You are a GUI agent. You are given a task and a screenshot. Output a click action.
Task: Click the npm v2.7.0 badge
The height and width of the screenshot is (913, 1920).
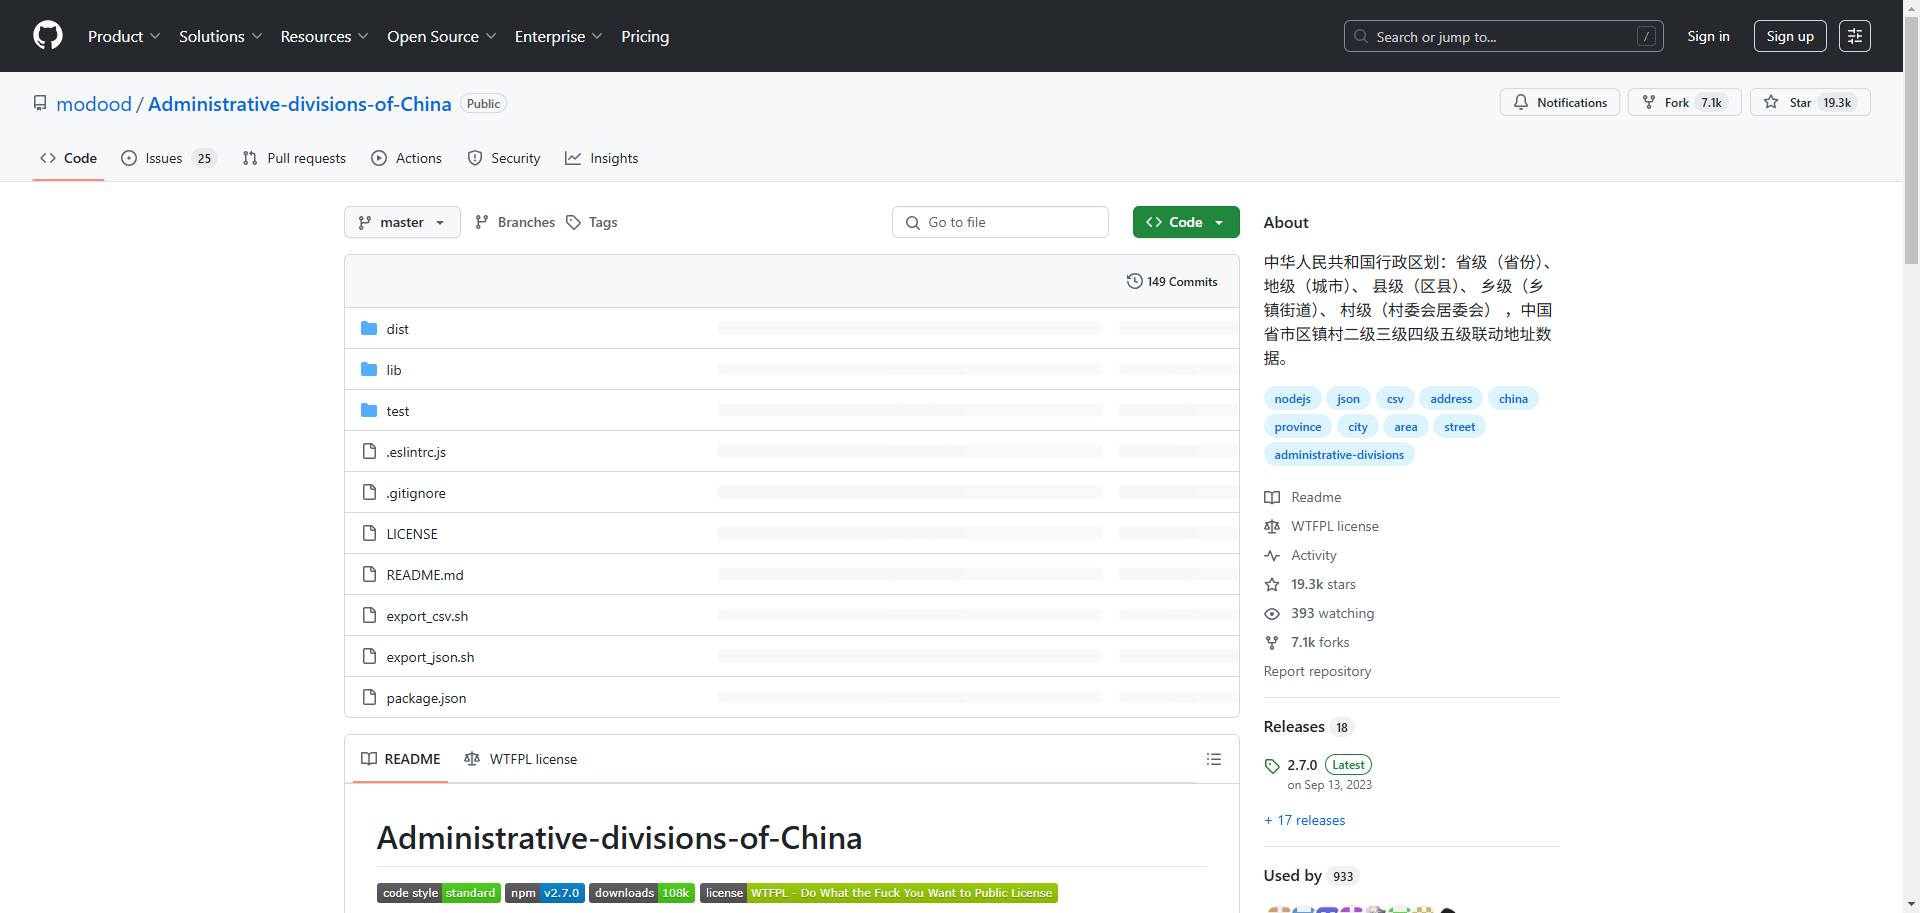545,893
